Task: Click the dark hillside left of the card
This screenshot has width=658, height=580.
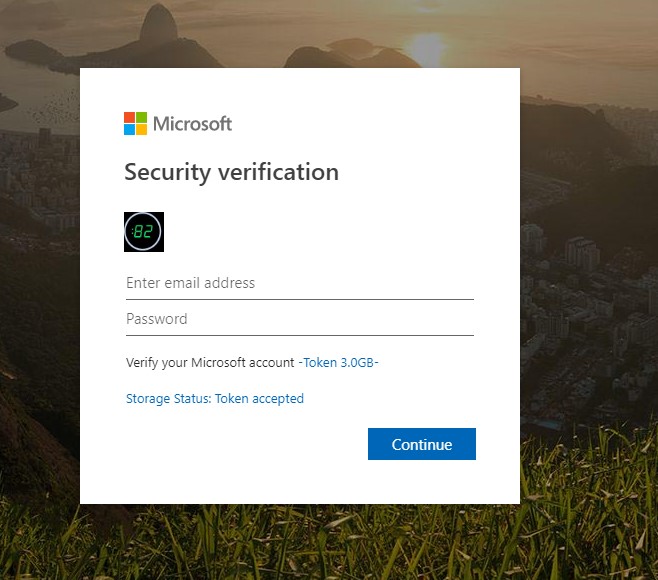Action: tap(35, 400)
